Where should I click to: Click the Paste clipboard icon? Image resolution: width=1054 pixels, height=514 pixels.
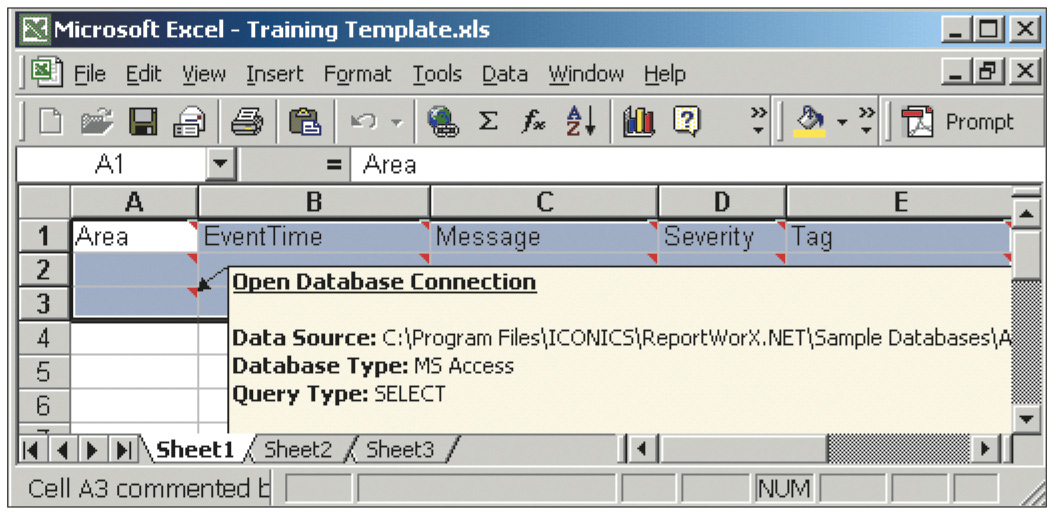point(305,123)
